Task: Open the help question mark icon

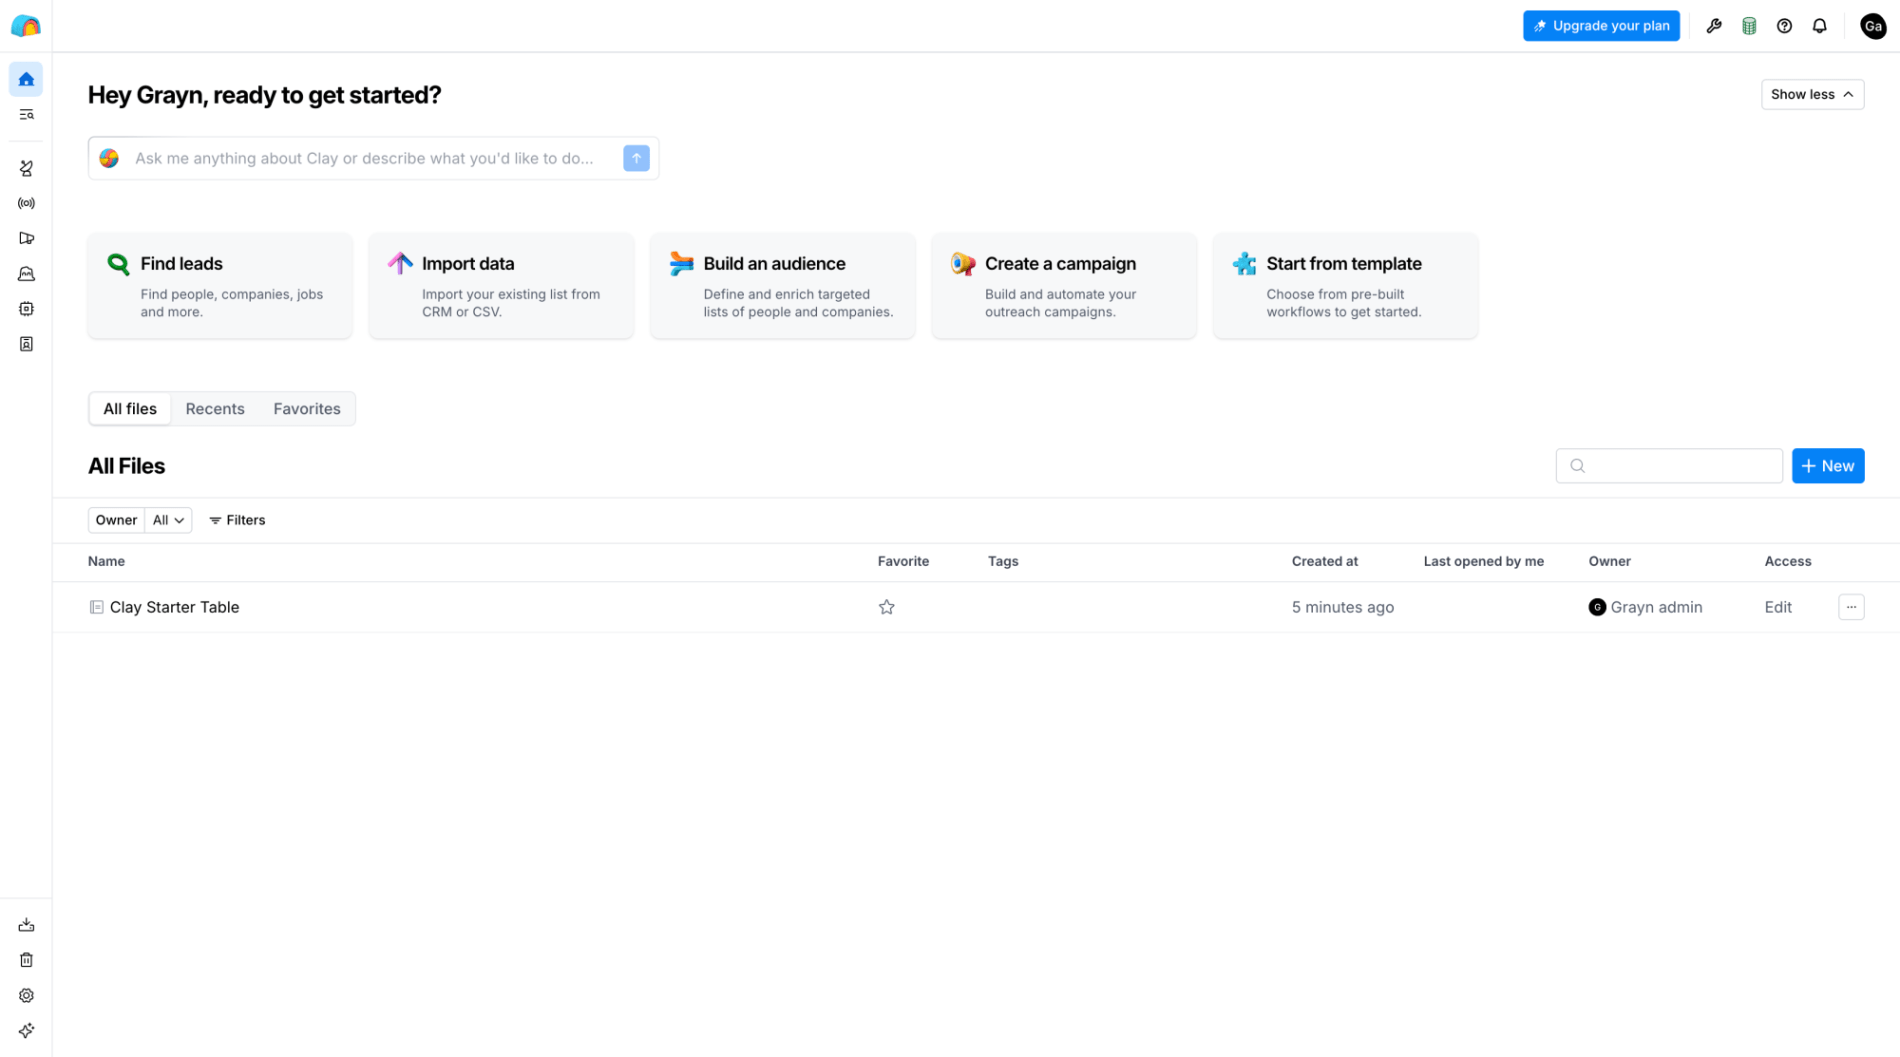Action: tap(1784, 26)
